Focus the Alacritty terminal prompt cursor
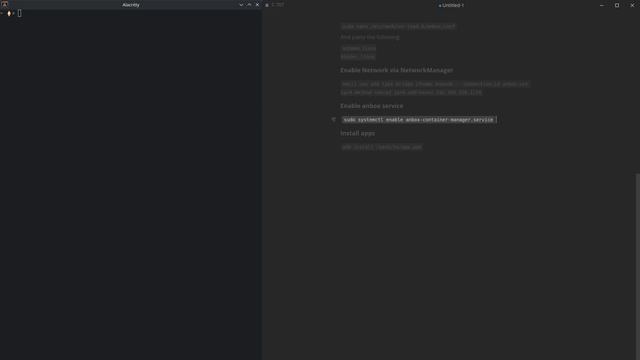The height and width of the screenshot is (360, 640). pyautogui.click(x=19, y=13)
